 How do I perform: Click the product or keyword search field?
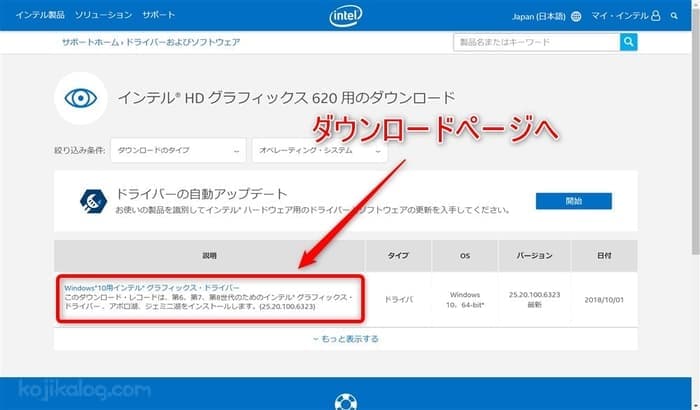pyautogui.click(x=537, y=42)
